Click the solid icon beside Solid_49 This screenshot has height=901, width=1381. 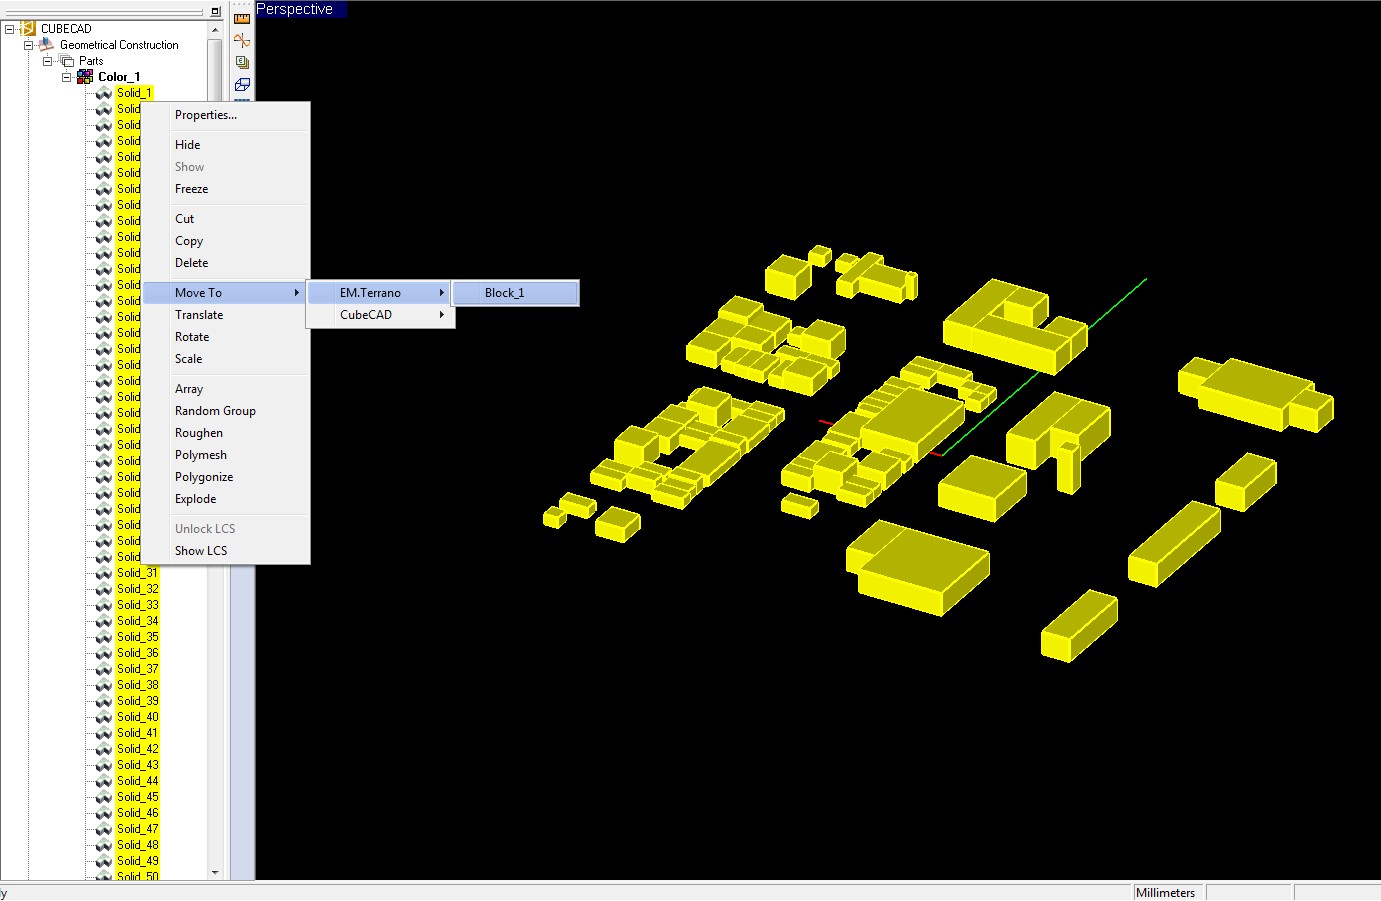[104, 861]
